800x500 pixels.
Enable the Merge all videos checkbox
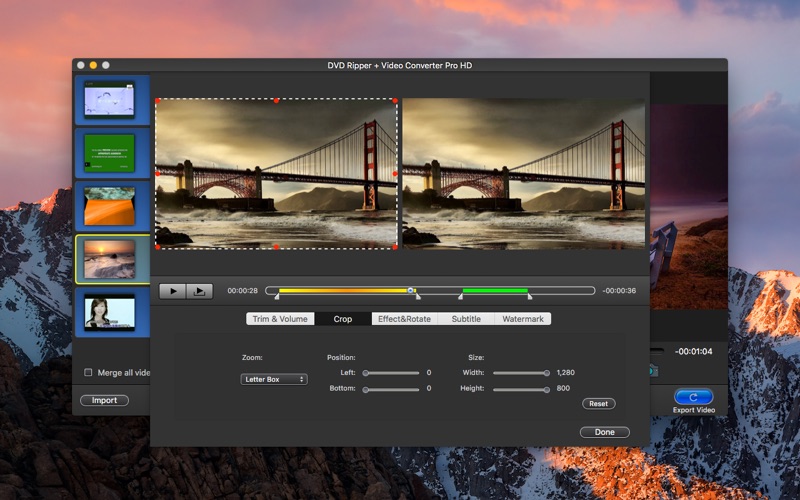(x=88, y=373)
